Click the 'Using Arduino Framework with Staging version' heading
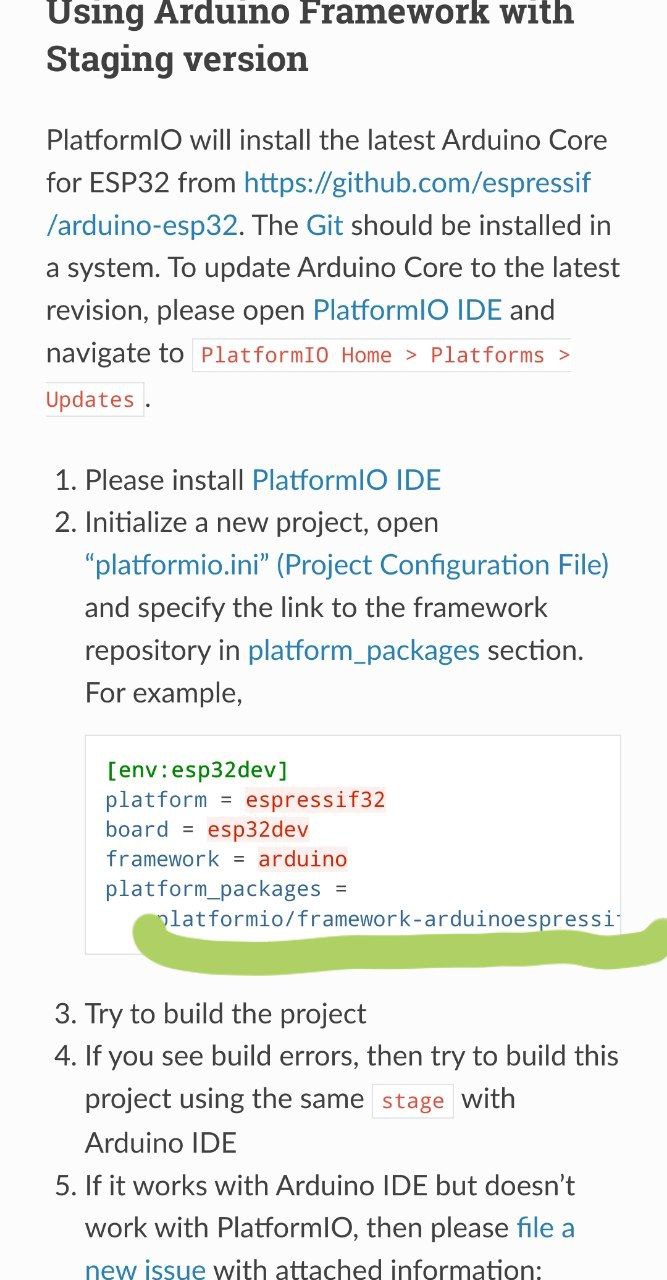Screen dimensions: 667x1280 point(310,38)
